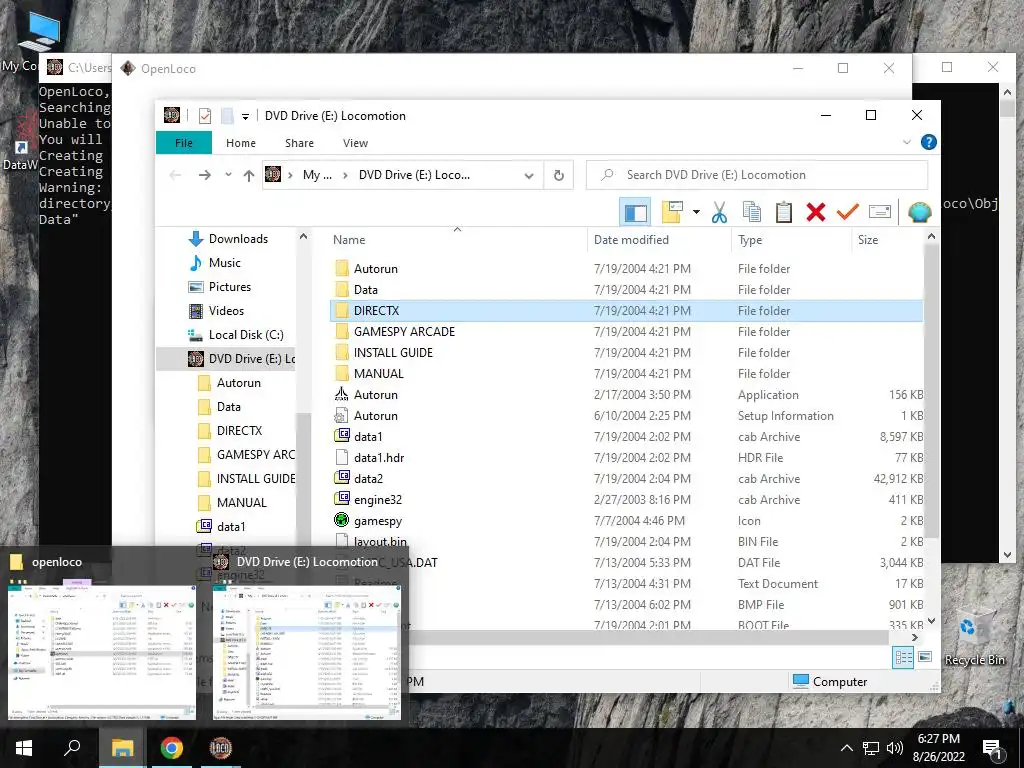Sort files by Name column header
This screenshot has height=768, width=1024.
[x=457, y=240]
